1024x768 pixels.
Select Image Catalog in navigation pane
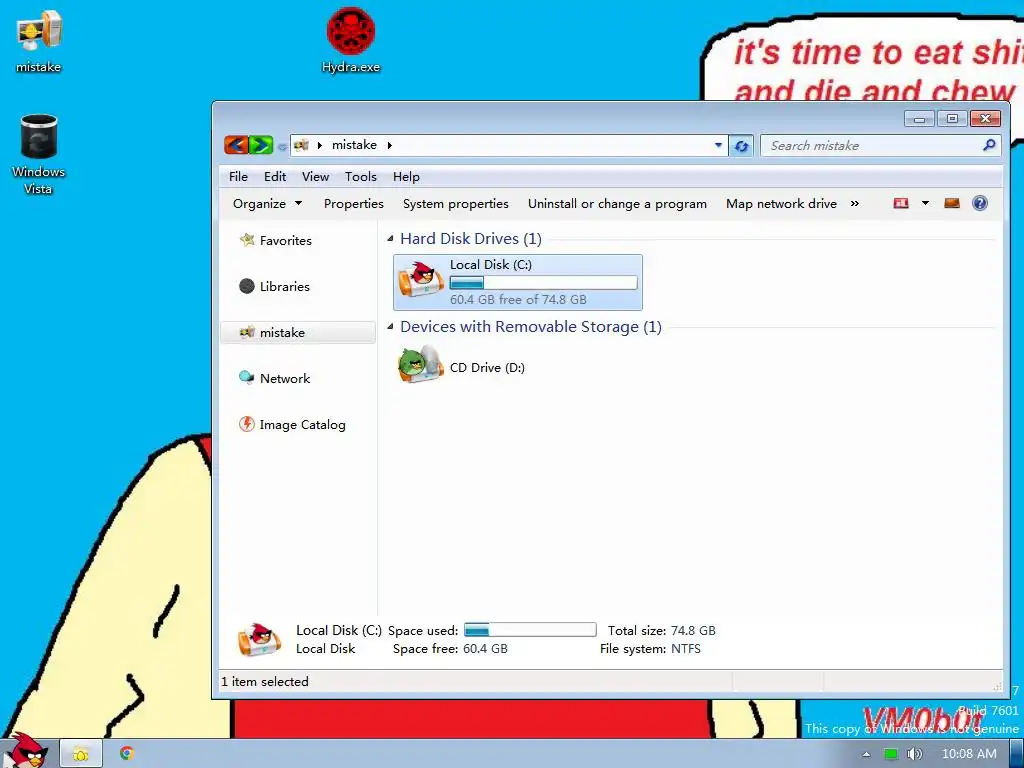[302, 424]
